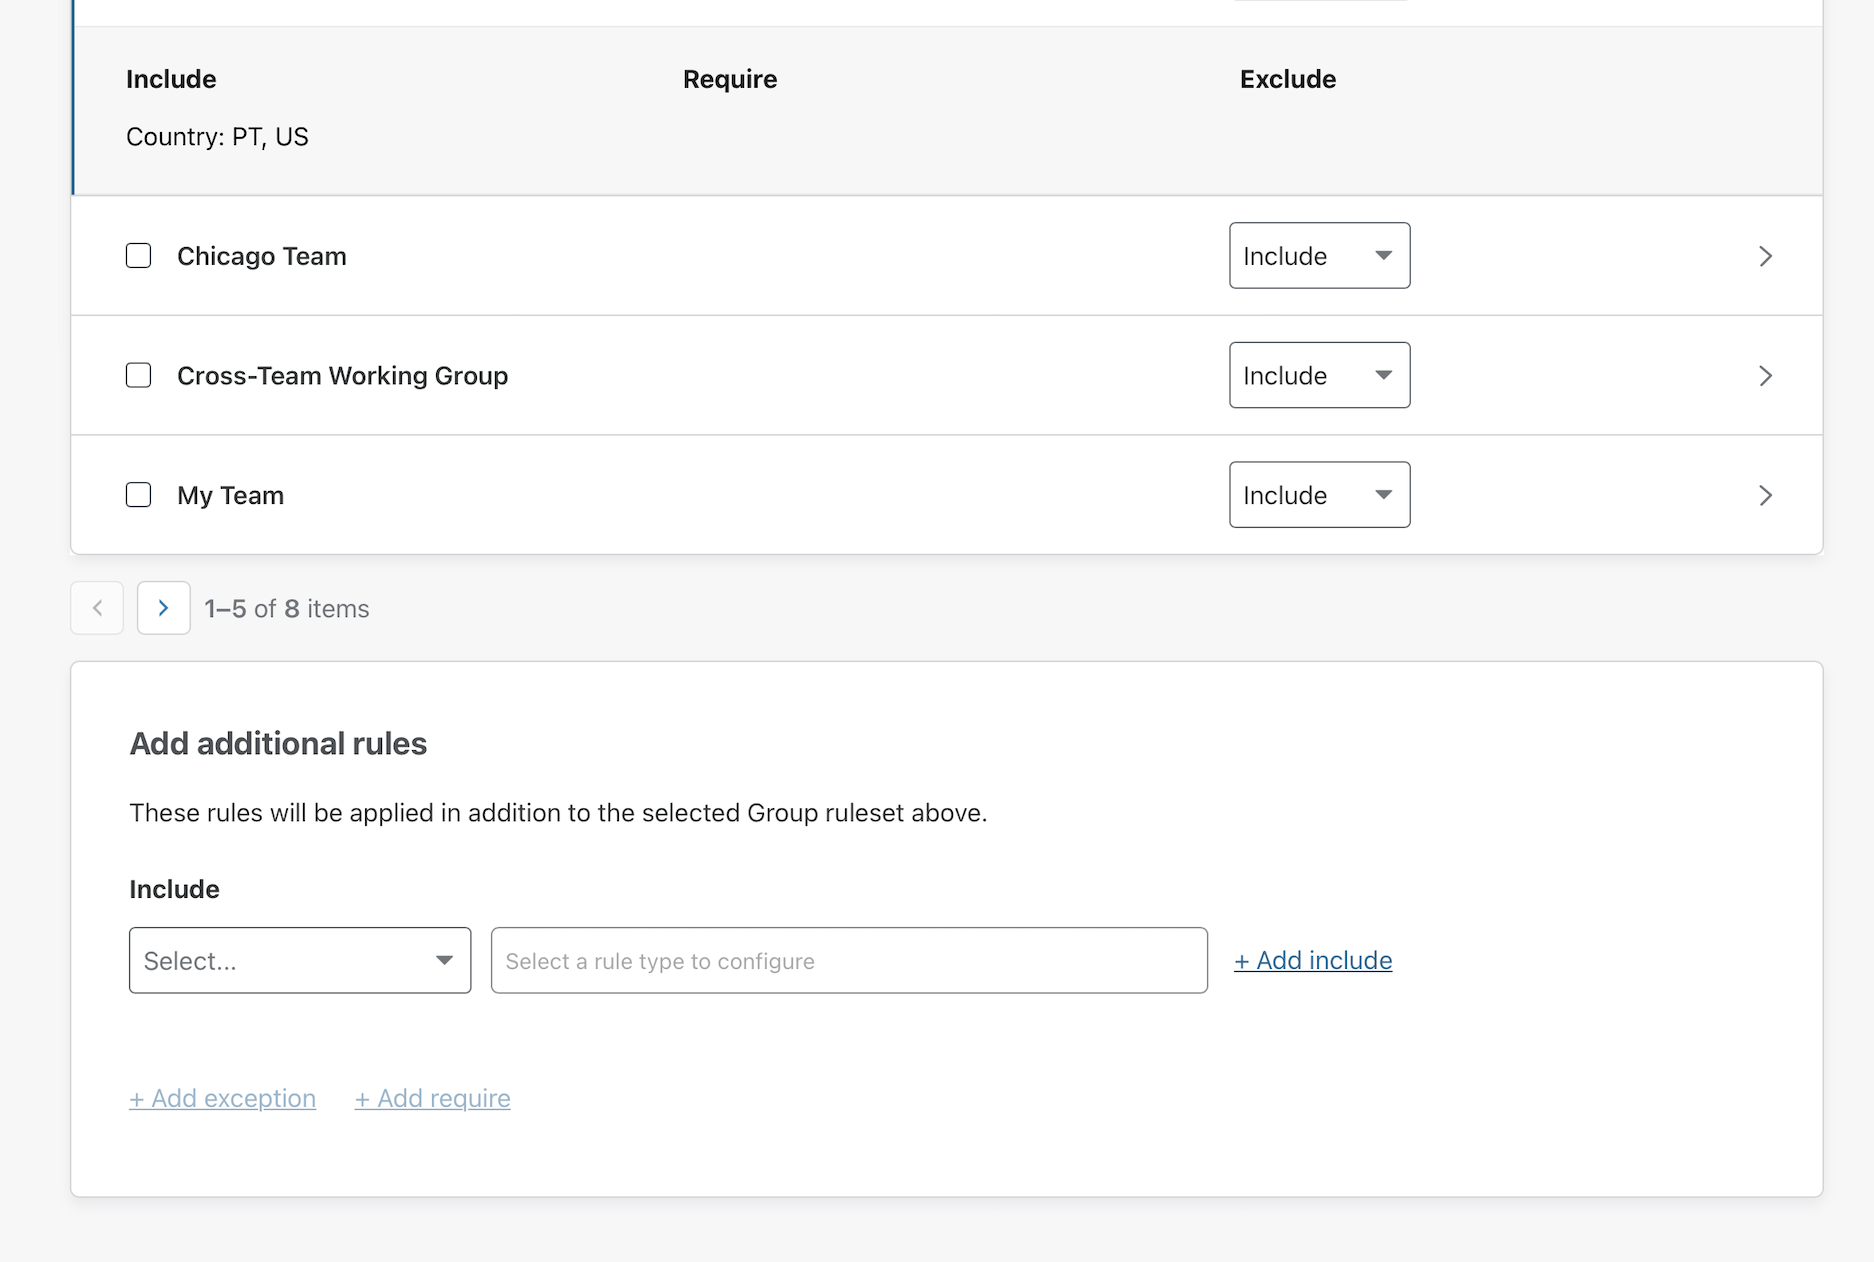Click the previous page arrow
This screenshot has width=1874, height=1262.
coord(97,608)
